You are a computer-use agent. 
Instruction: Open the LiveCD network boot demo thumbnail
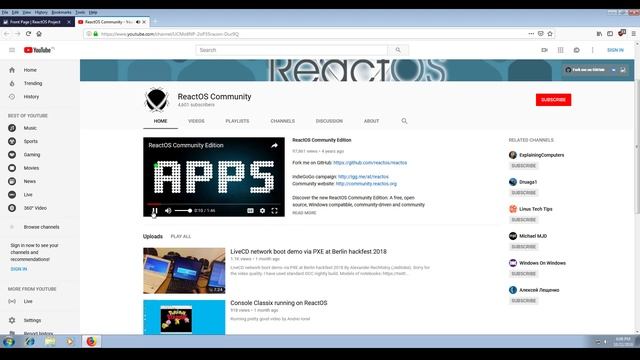click(x=184, y=271)
